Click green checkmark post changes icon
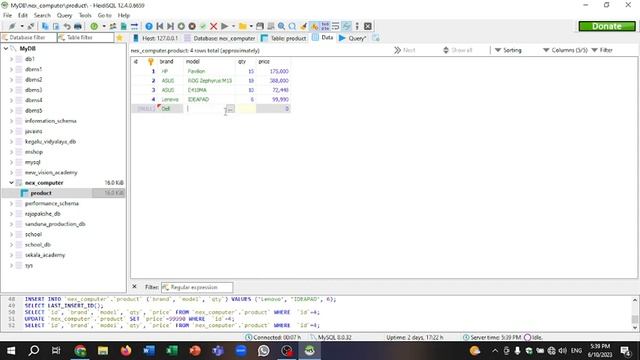 (x=203, y=26)
